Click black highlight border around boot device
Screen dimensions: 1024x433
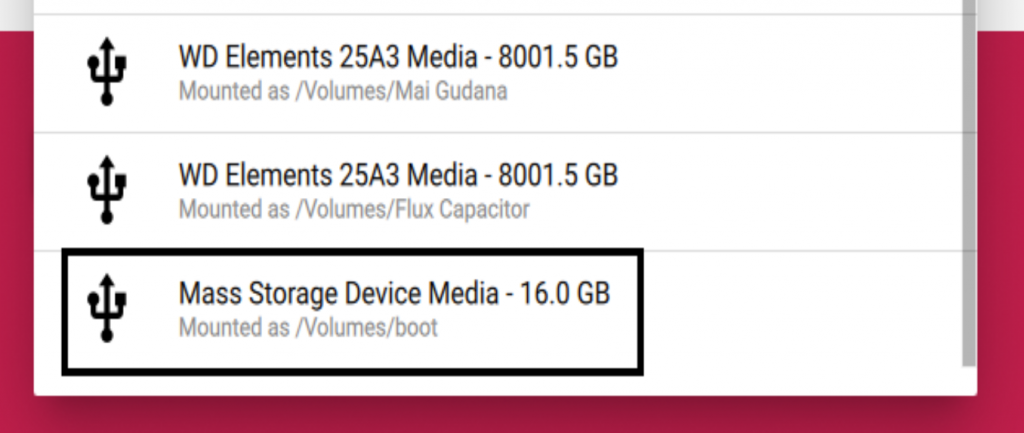[353, 251]
